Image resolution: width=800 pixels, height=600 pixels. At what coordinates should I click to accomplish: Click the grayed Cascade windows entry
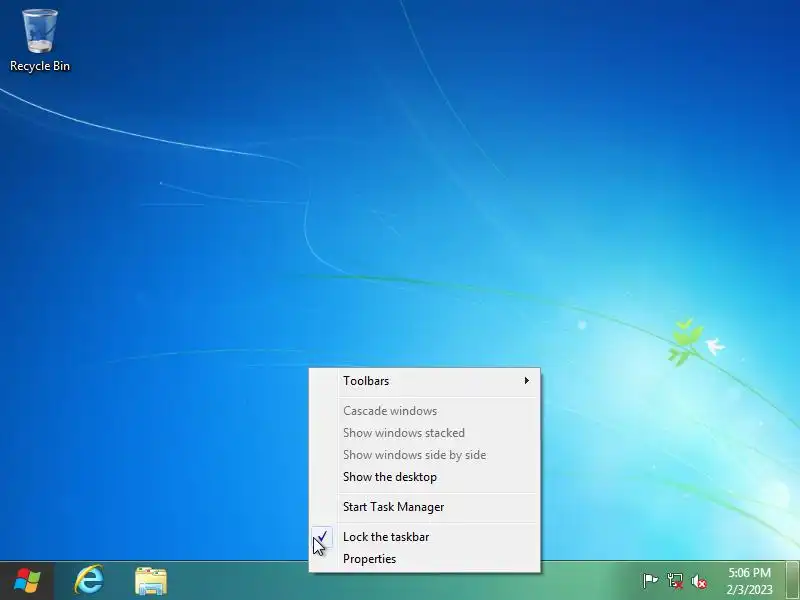pos(424,411)
